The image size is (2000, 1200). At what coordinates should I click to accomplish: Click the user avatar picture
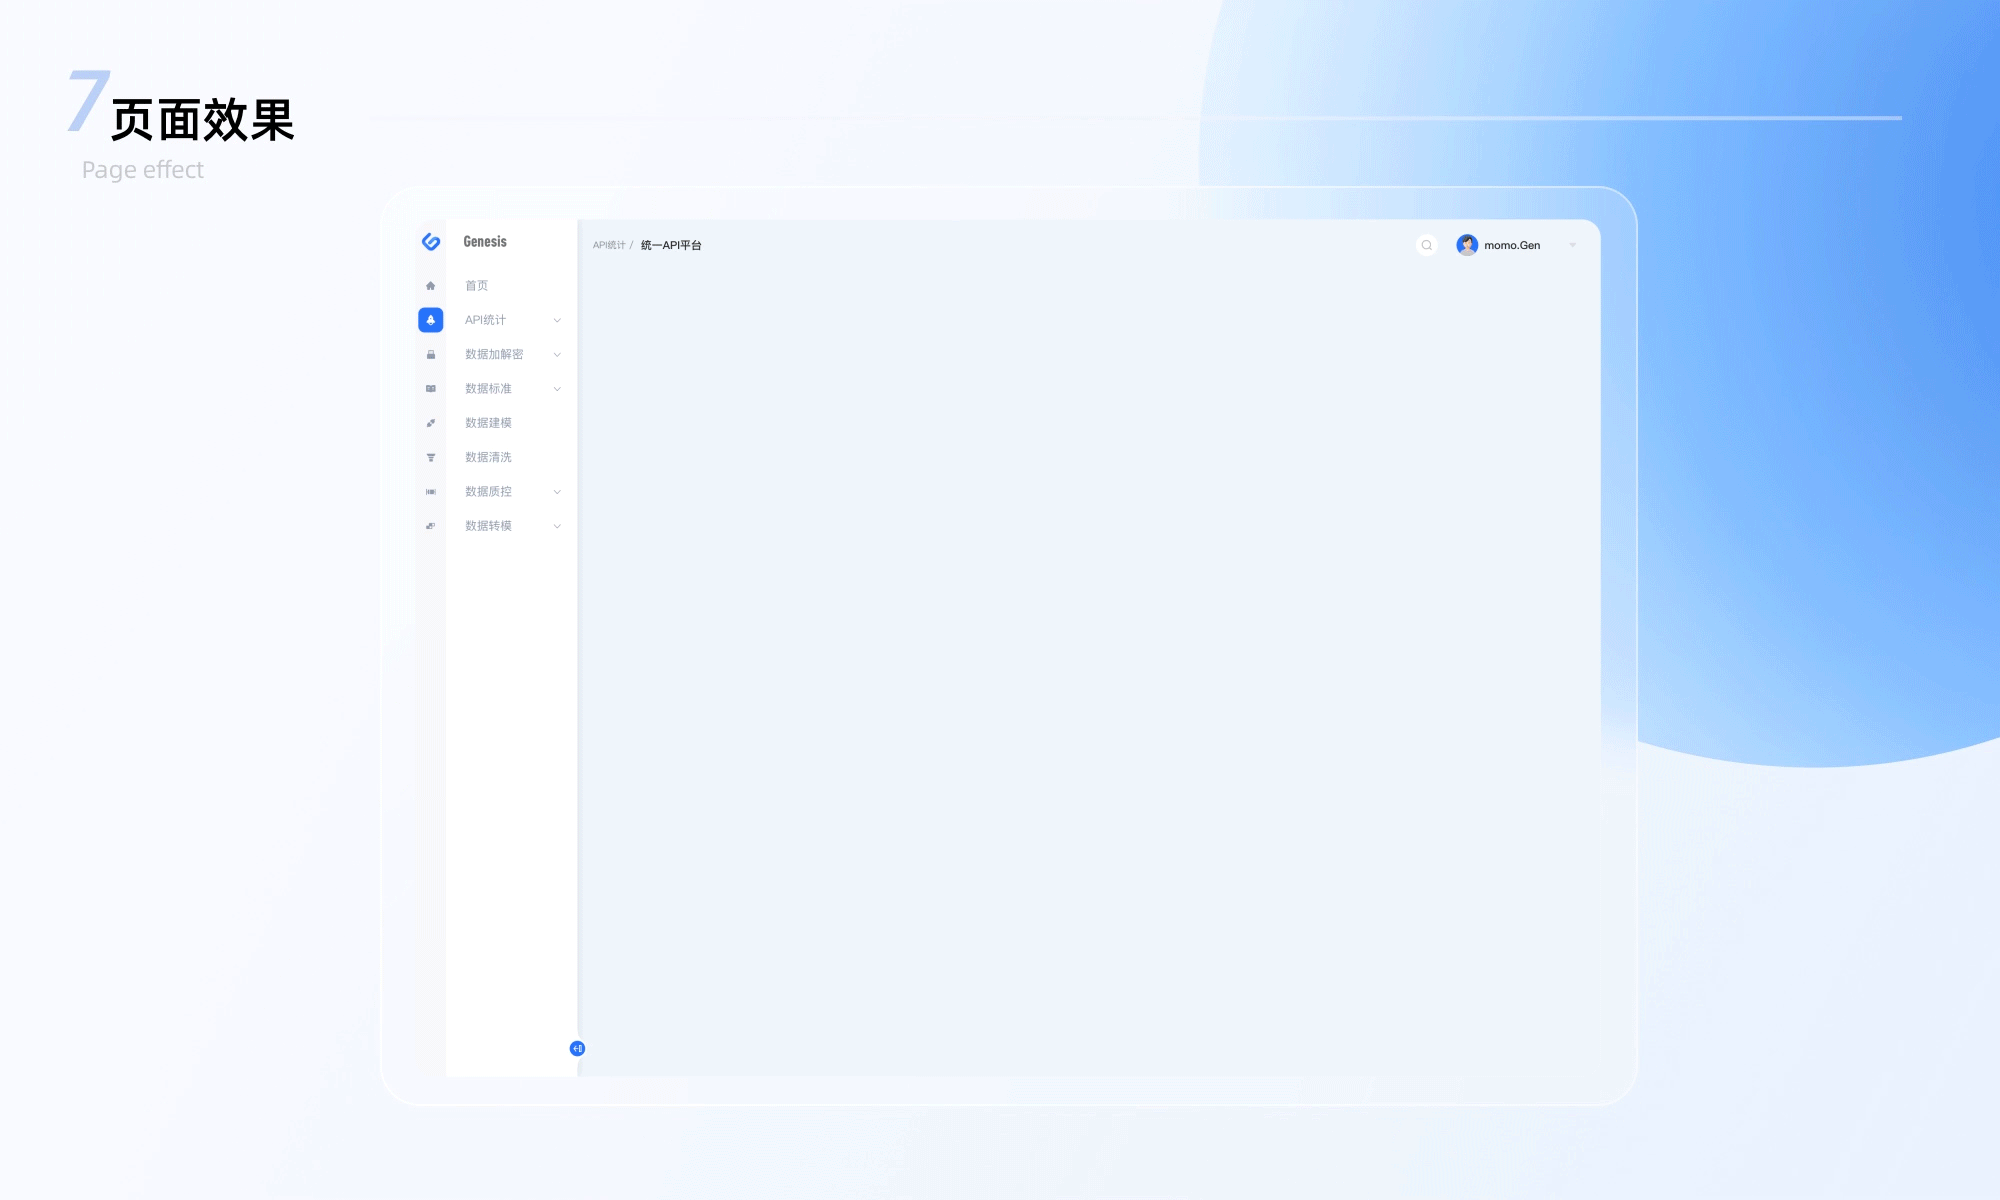[x=1467, y=245]
